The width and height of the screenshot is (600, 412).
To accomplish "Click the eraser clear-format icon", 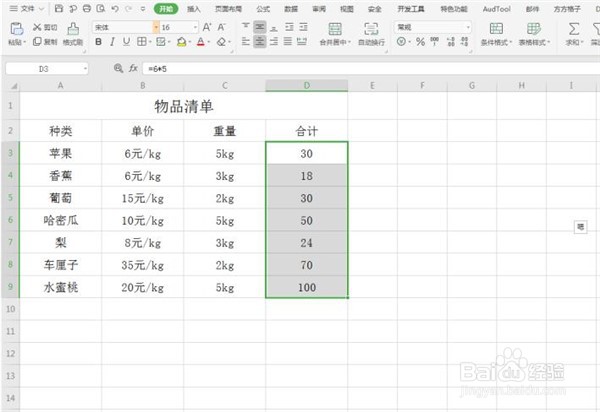I will click(x=221, y=42).
